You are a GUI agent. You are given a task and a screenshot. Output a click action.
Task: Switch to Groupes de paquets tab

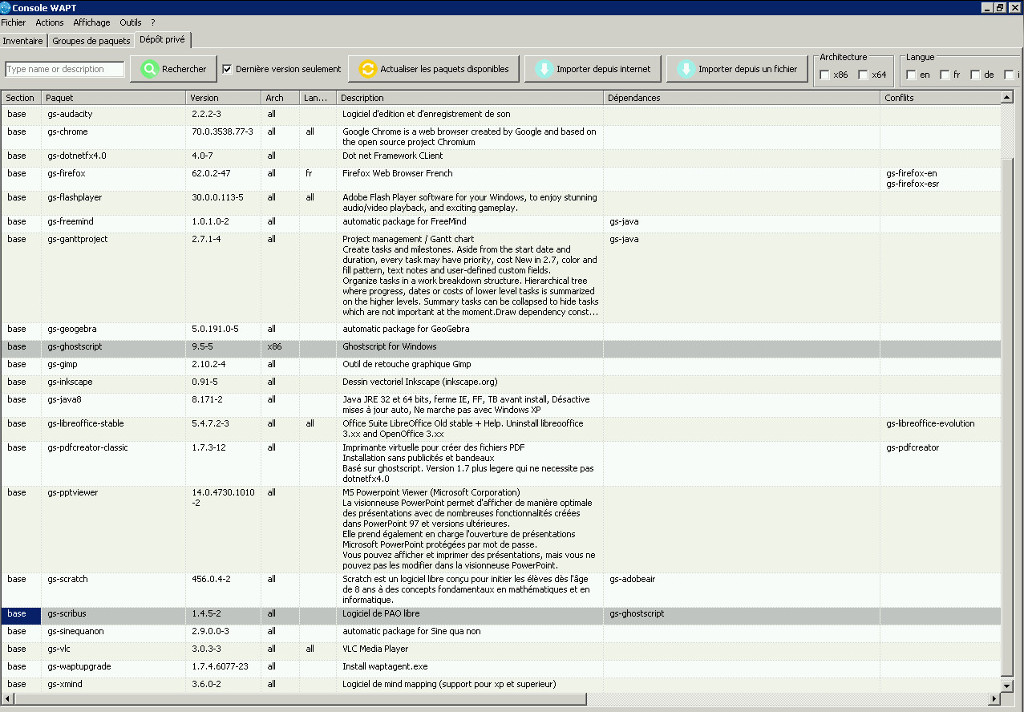click(91, 40)
